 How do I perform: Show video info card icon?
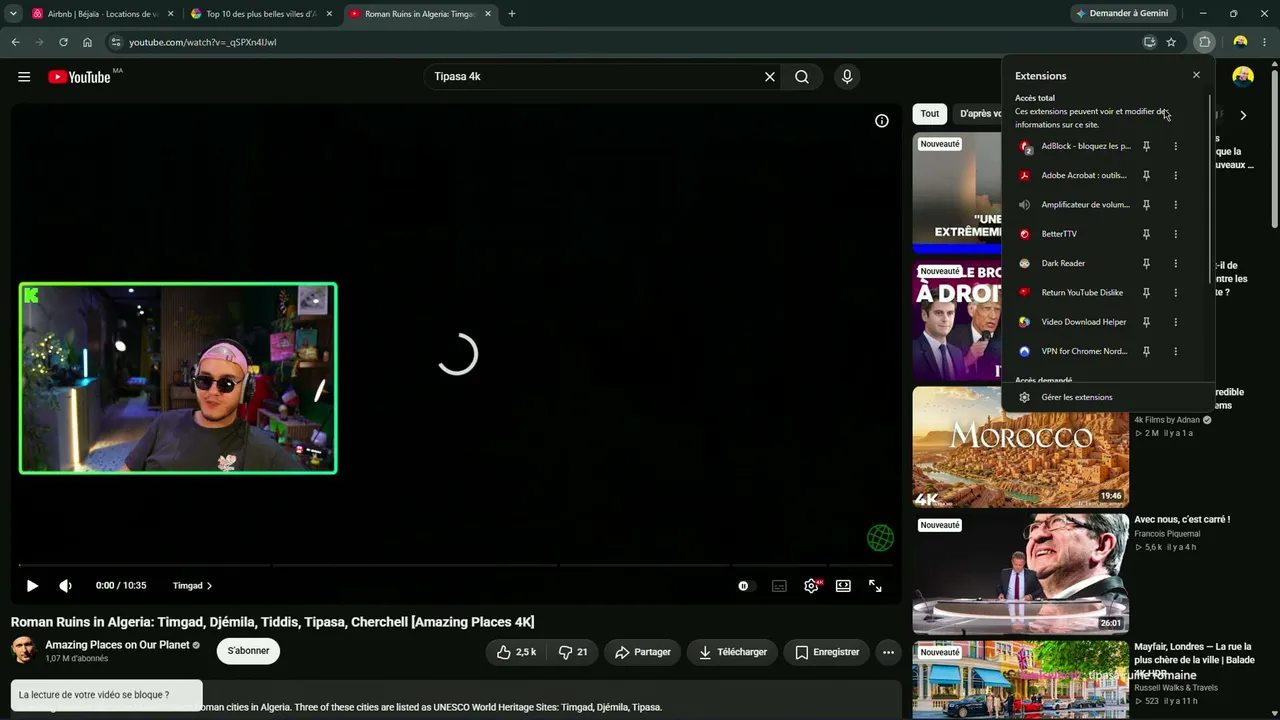pyautogui.click(x=882, y=121)
